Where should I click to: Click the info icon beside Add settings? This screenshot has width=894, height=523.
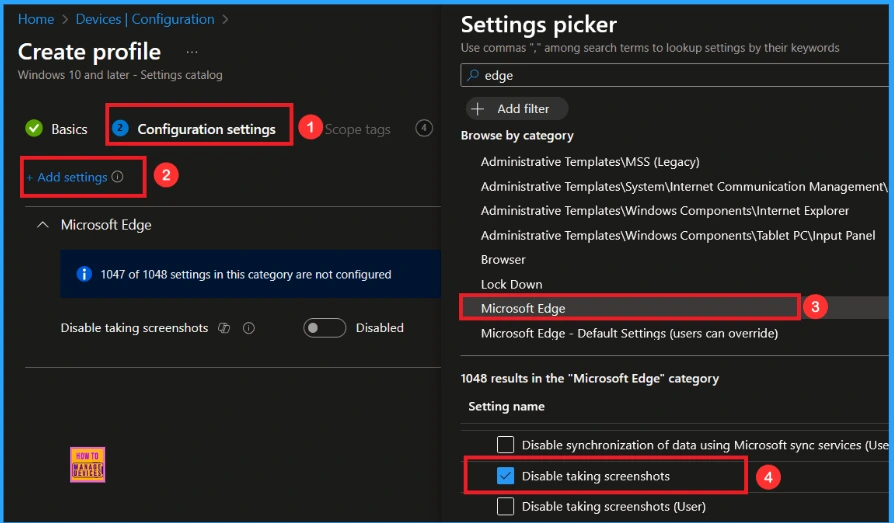117,177
